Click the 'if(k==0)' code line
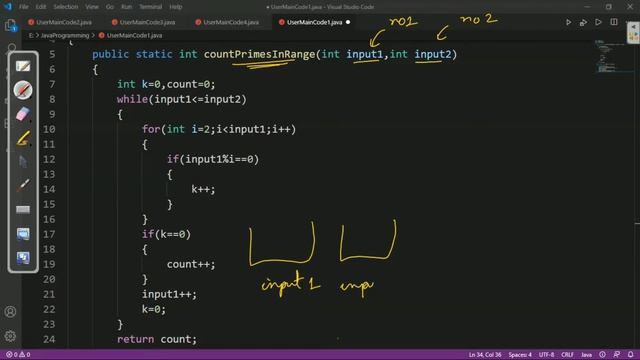The height and width of the screenshot is (360, 640). [x=166, y=234]
